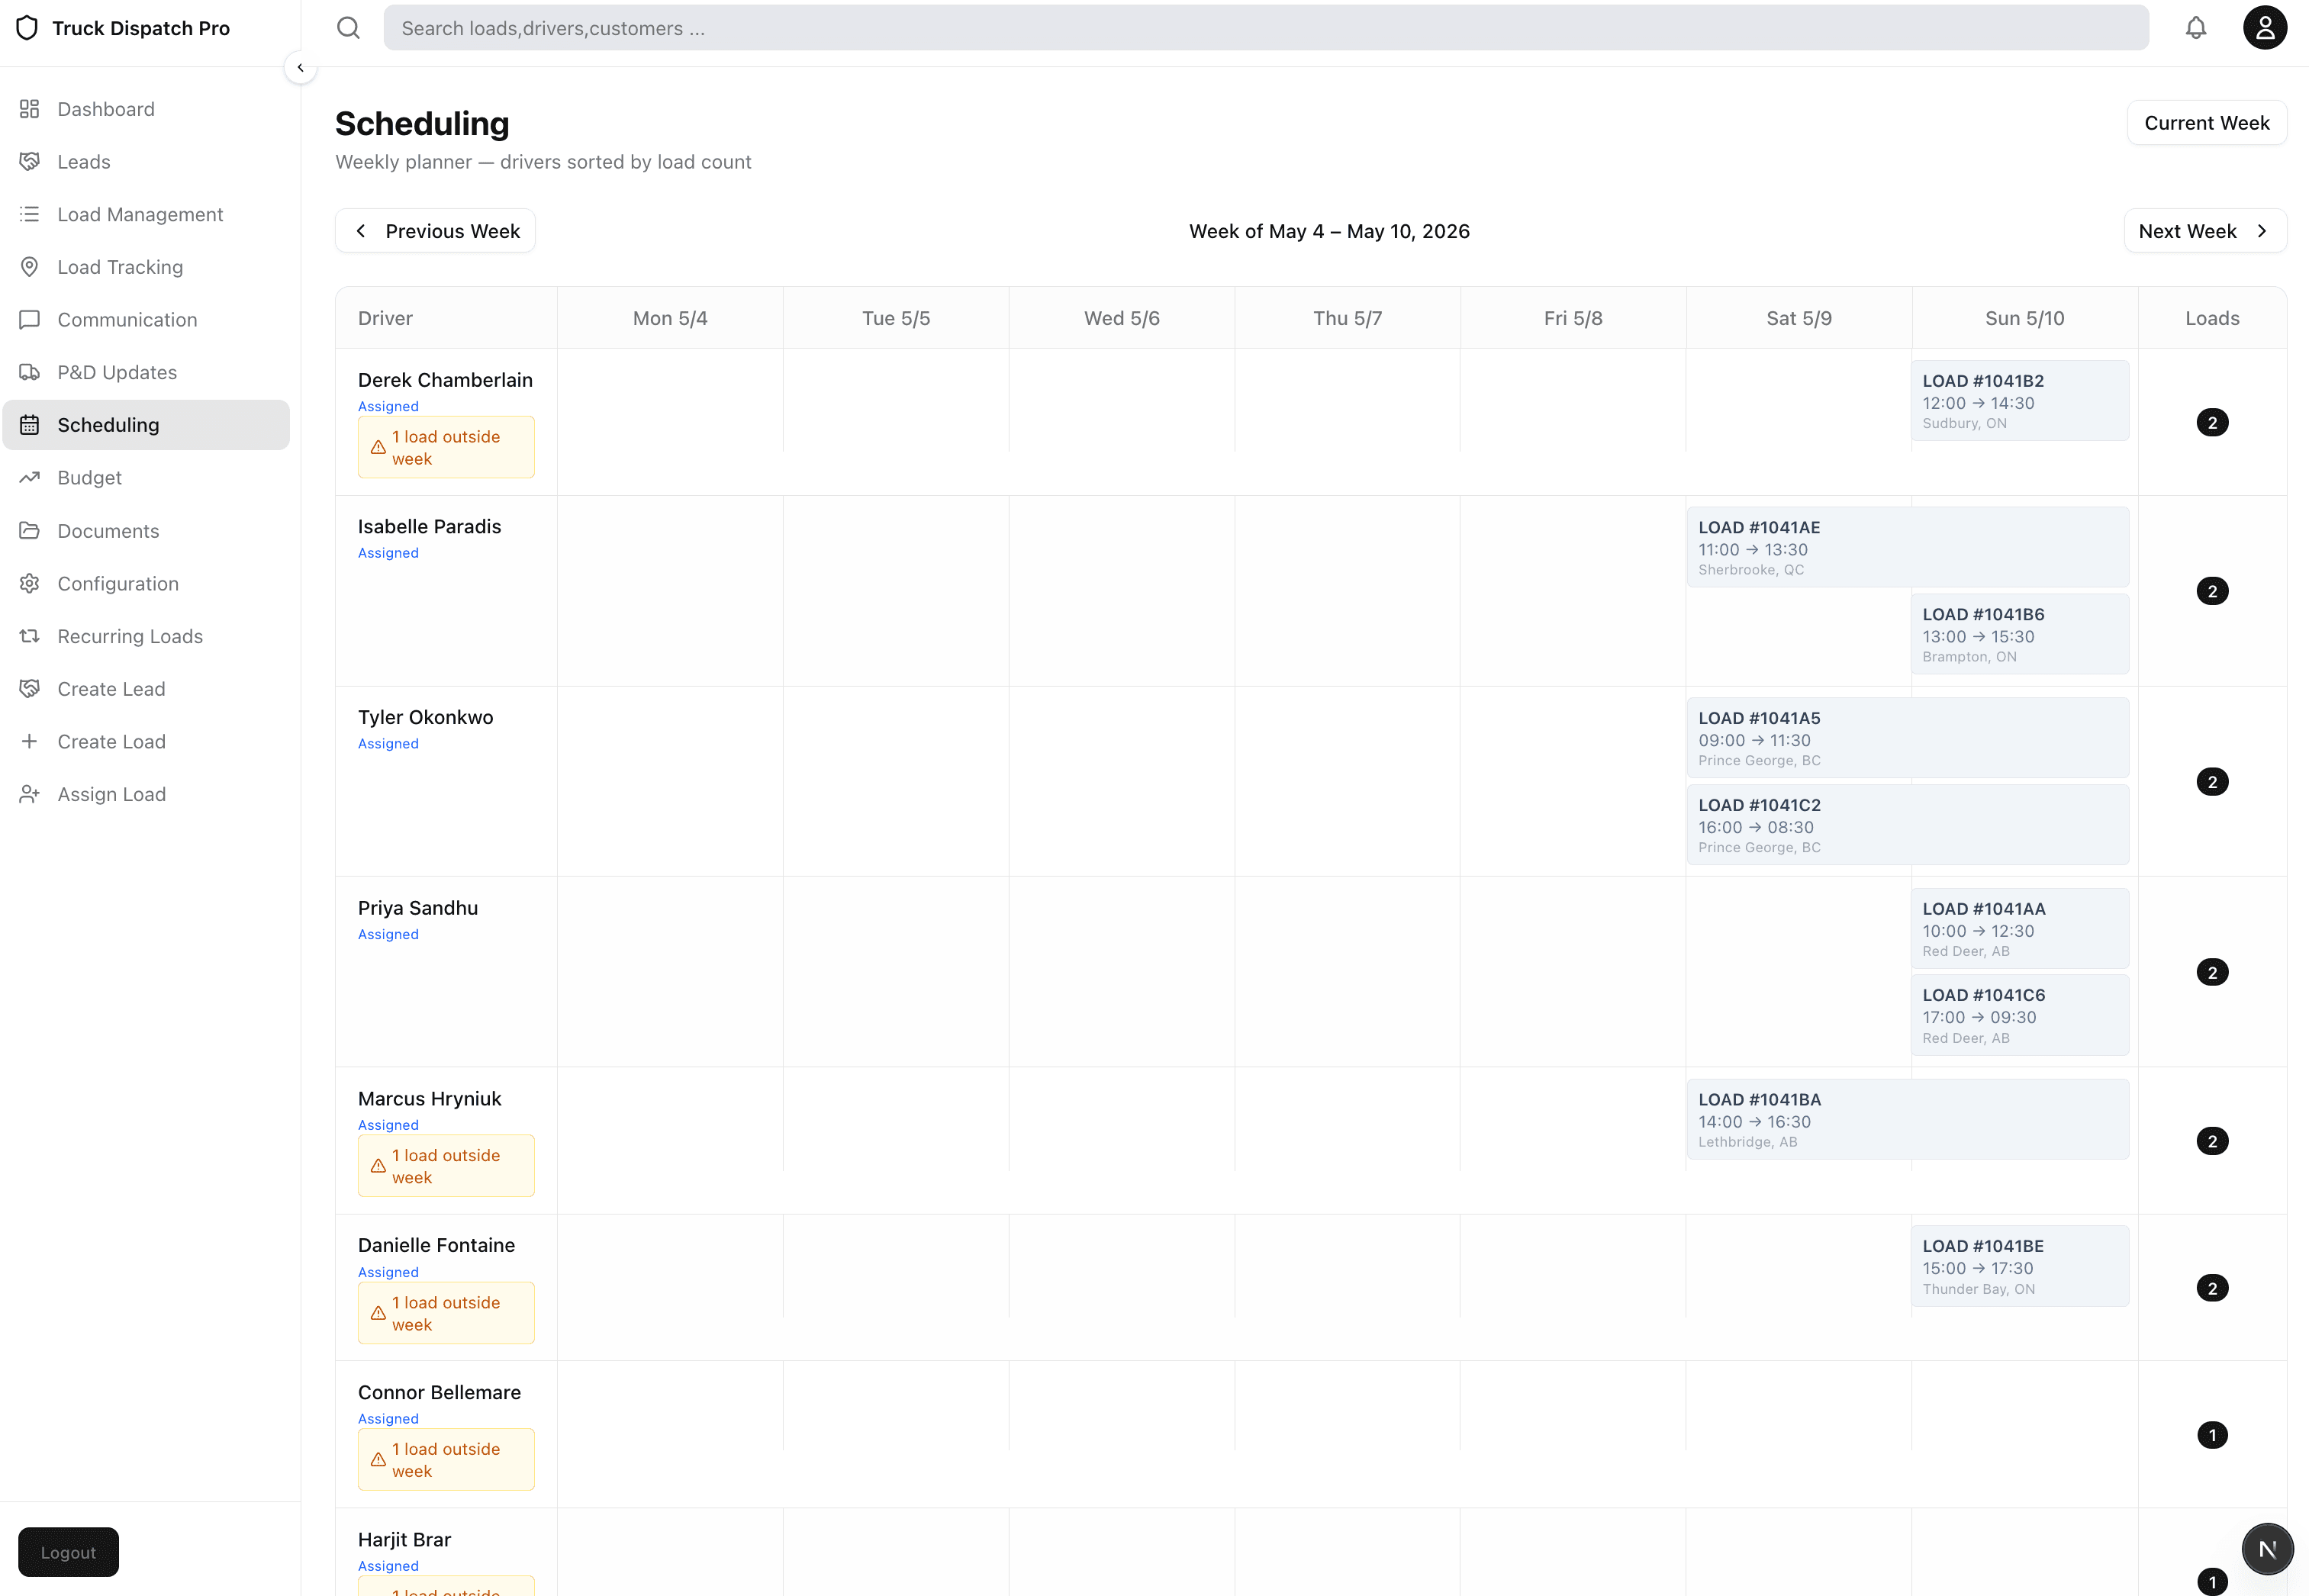Click the Configuration gear icon
The image size is (2309, 1596).
30,584
